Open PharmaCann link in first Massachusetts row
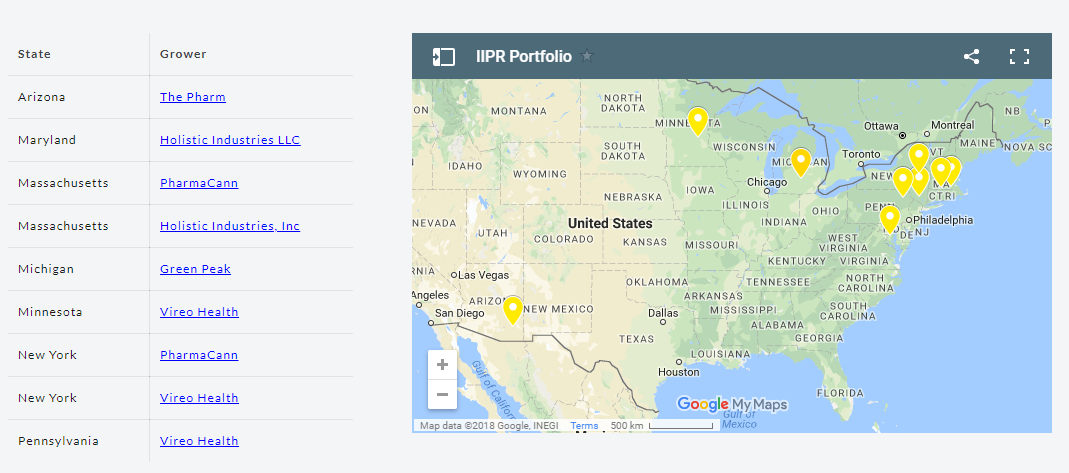This screenshot has width=1069, height=473. [199, 183]
